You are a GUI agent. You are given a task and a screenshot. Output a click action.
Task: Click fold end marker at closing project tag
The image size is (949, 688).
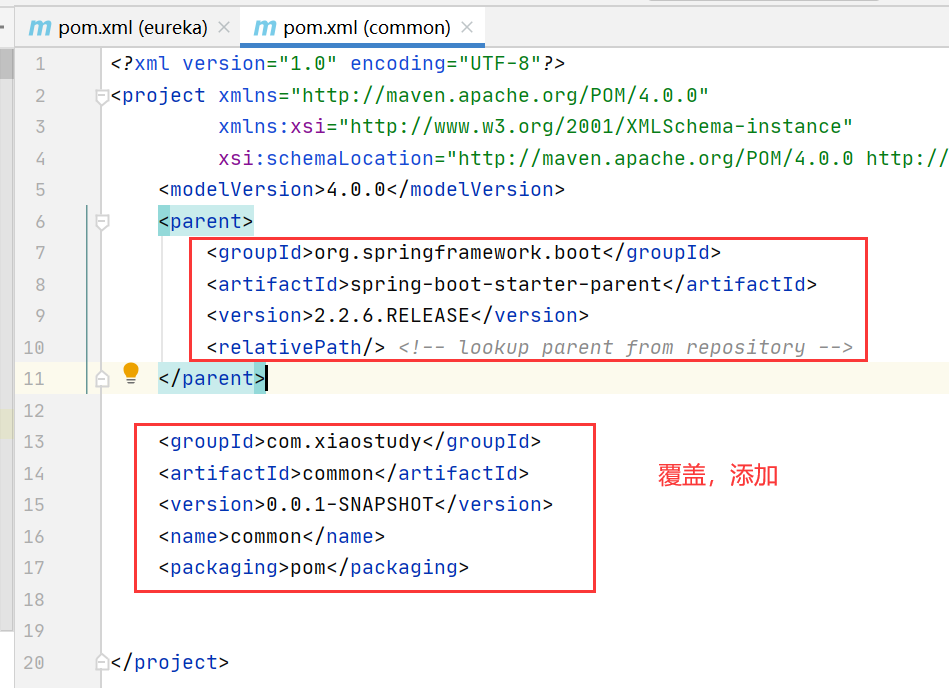pos(102,663)
